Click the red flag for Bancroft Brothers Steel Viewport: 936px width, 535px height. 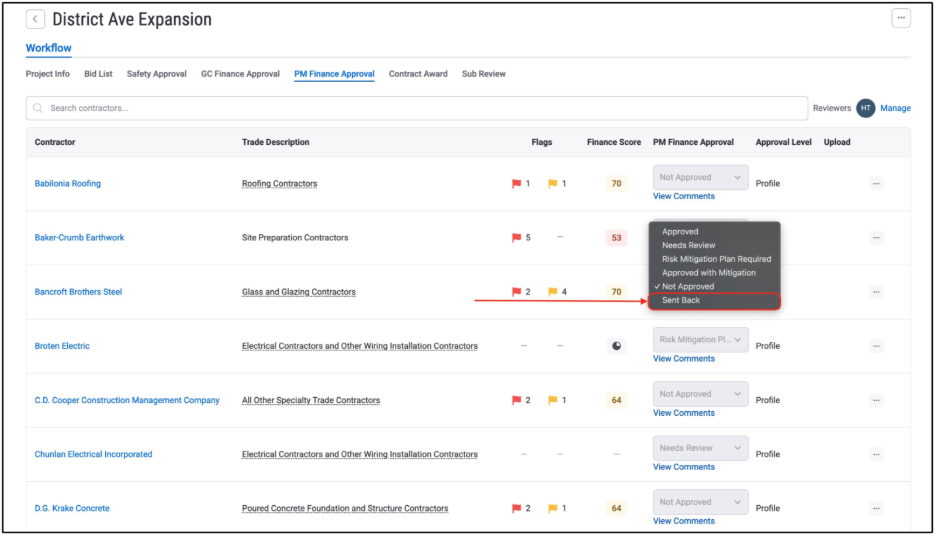516,292
